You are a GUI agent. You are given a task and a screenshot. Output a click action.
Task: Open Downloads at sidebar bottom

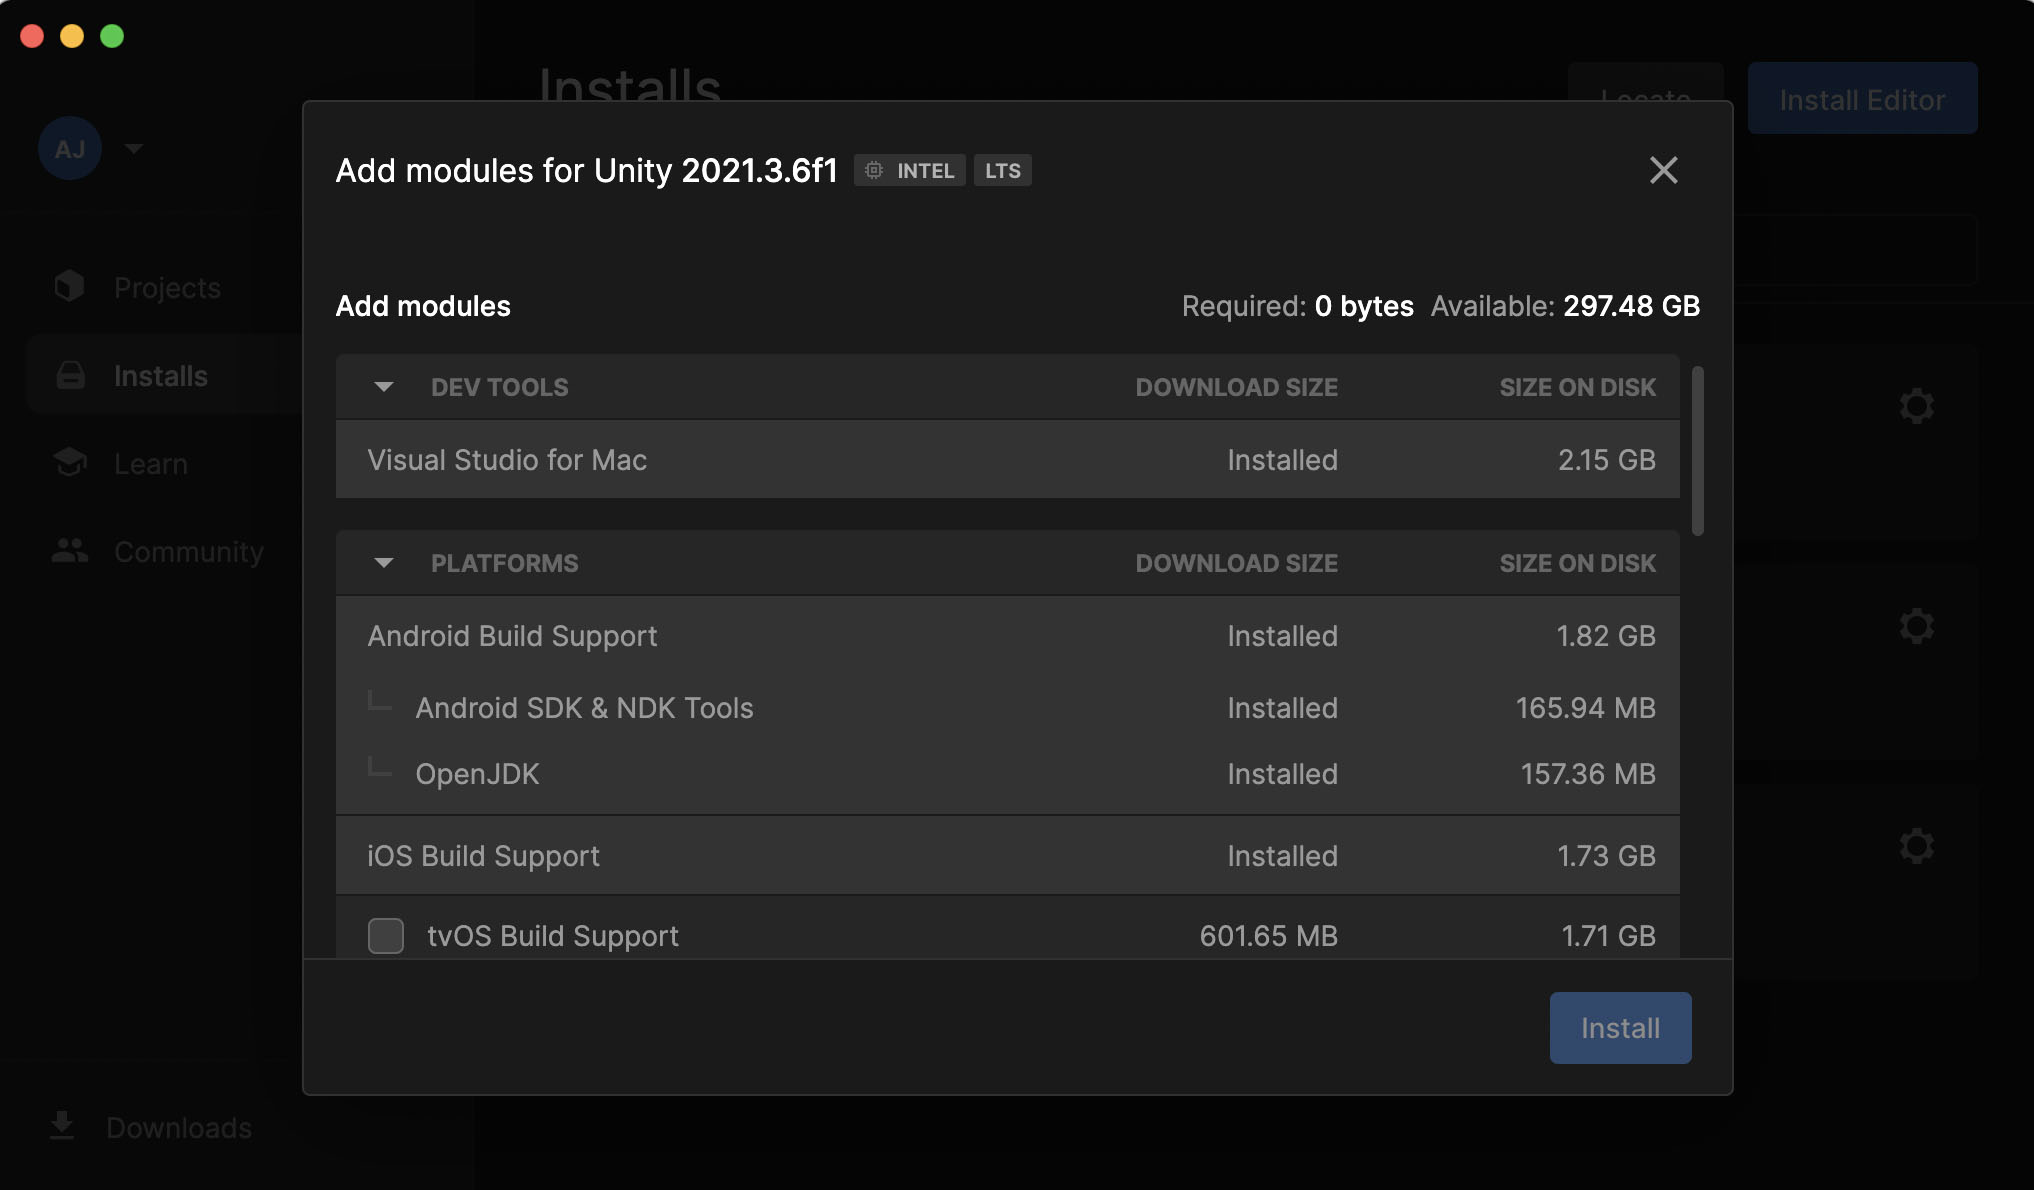tap(150, 1128)
